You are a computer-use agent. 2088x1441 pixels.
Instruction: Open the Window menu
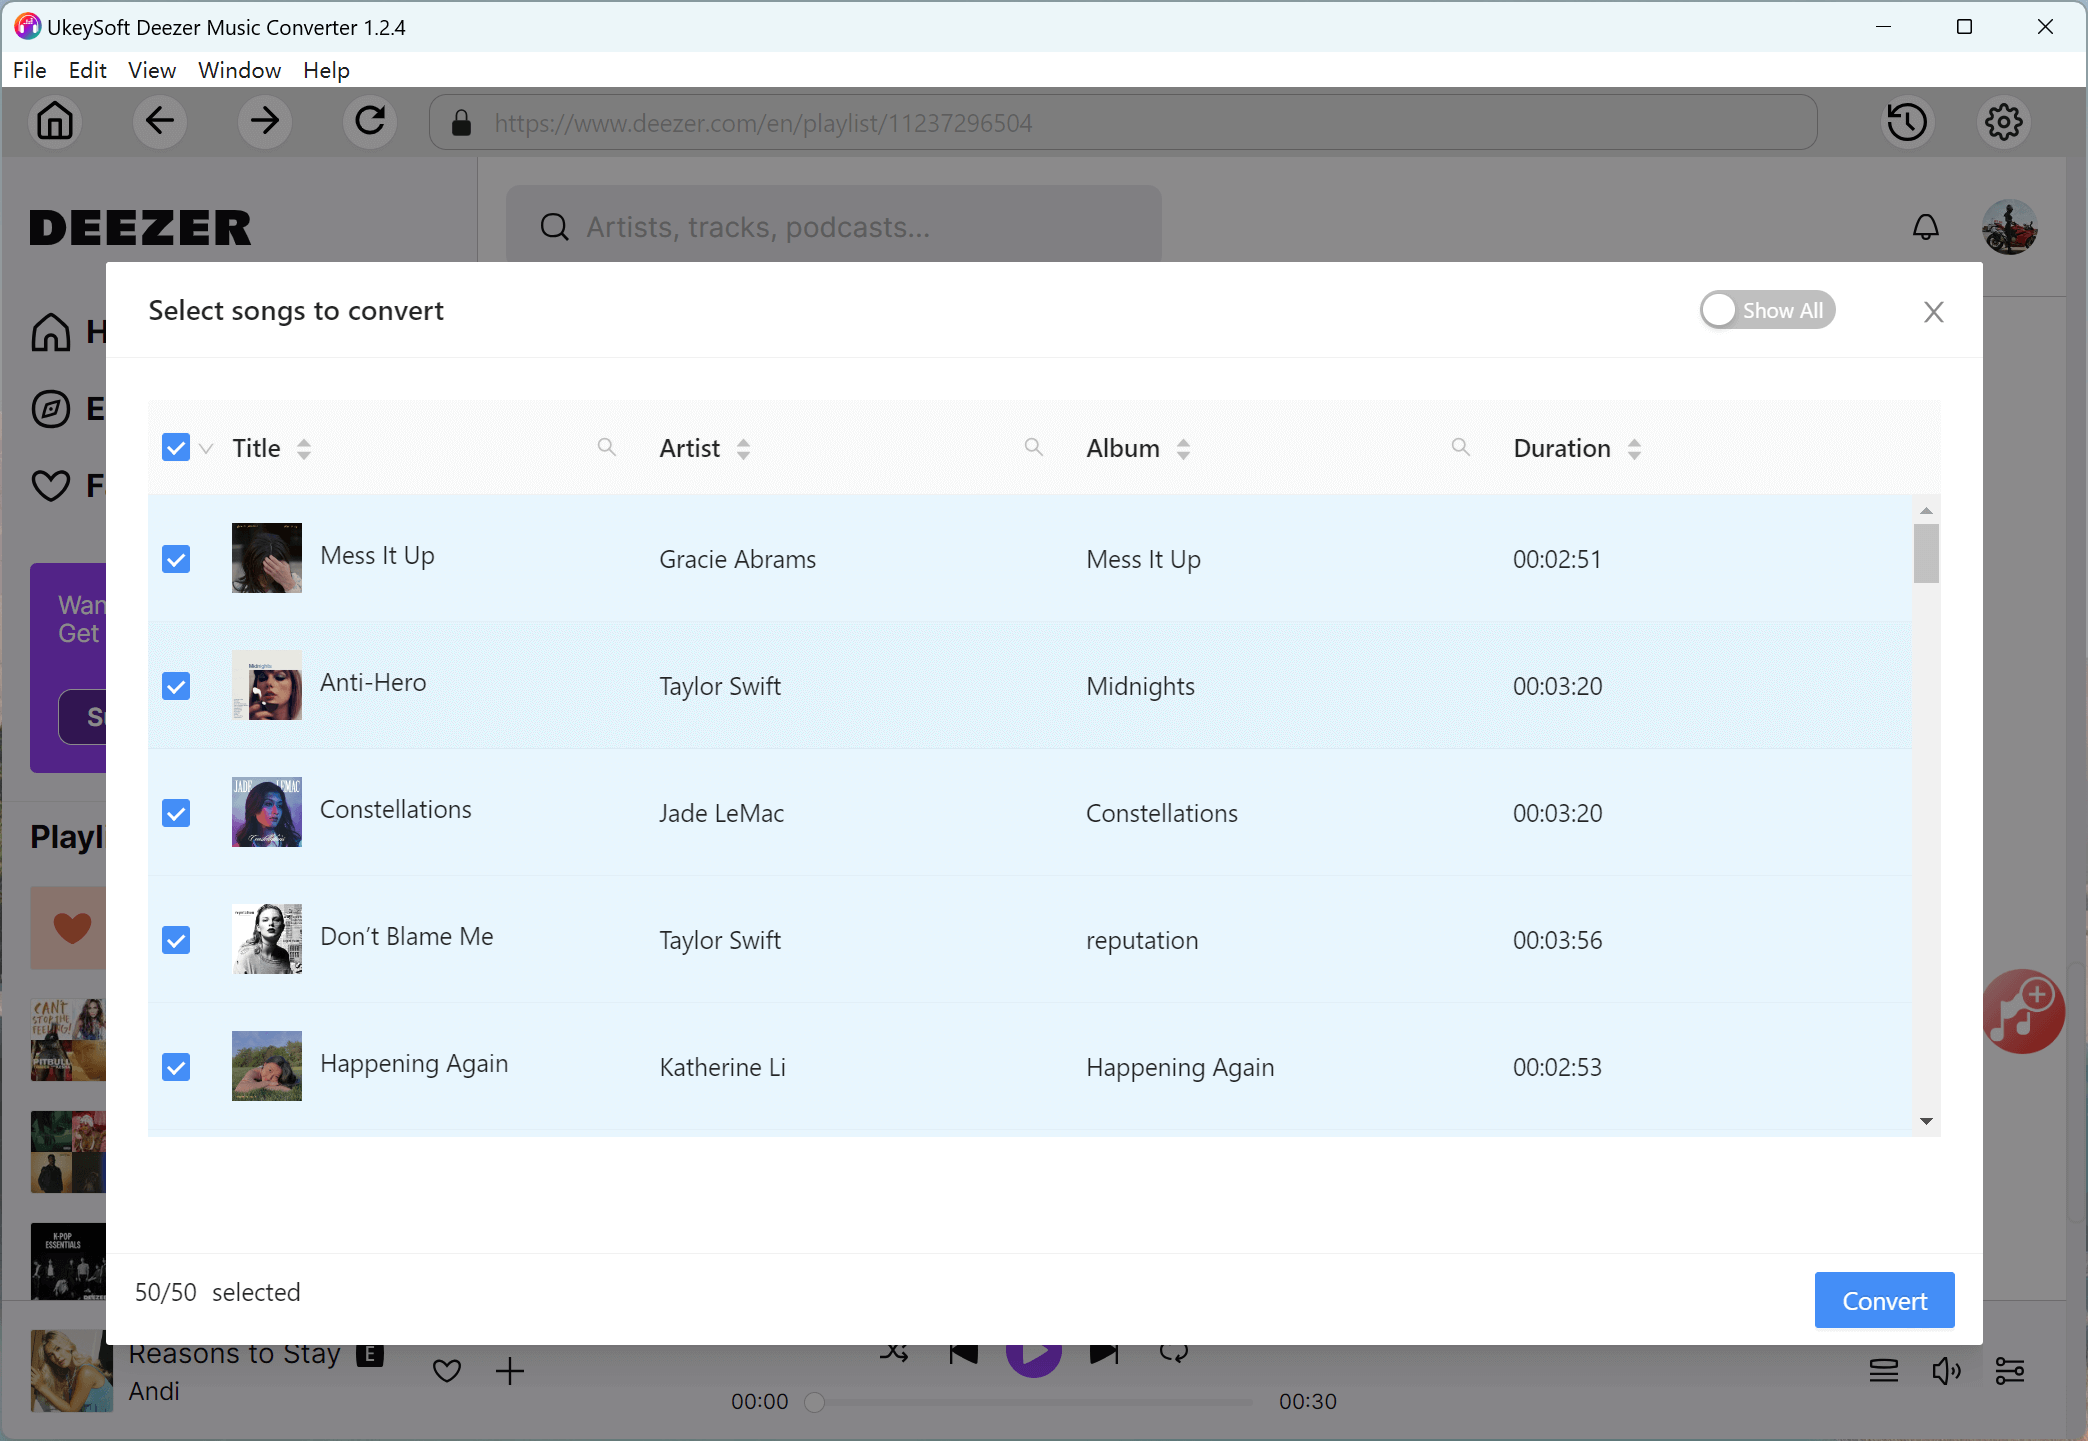239,70
